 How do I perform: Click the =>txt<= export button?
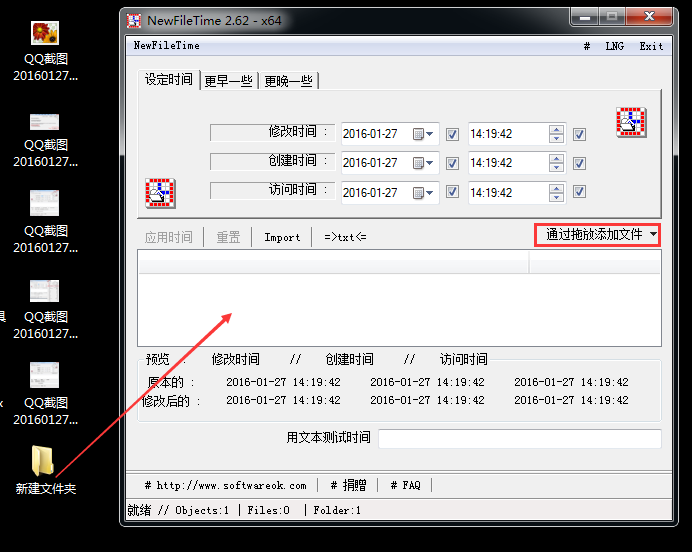[x=345, y=237]
